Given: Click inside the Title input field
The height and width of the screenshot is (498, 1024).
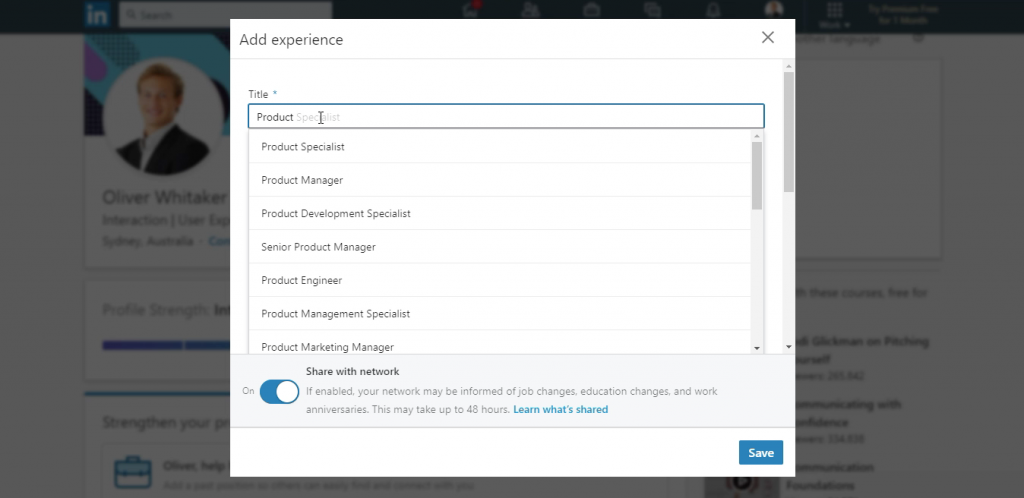Looking at the screenshot, I should tap(506, 117).
